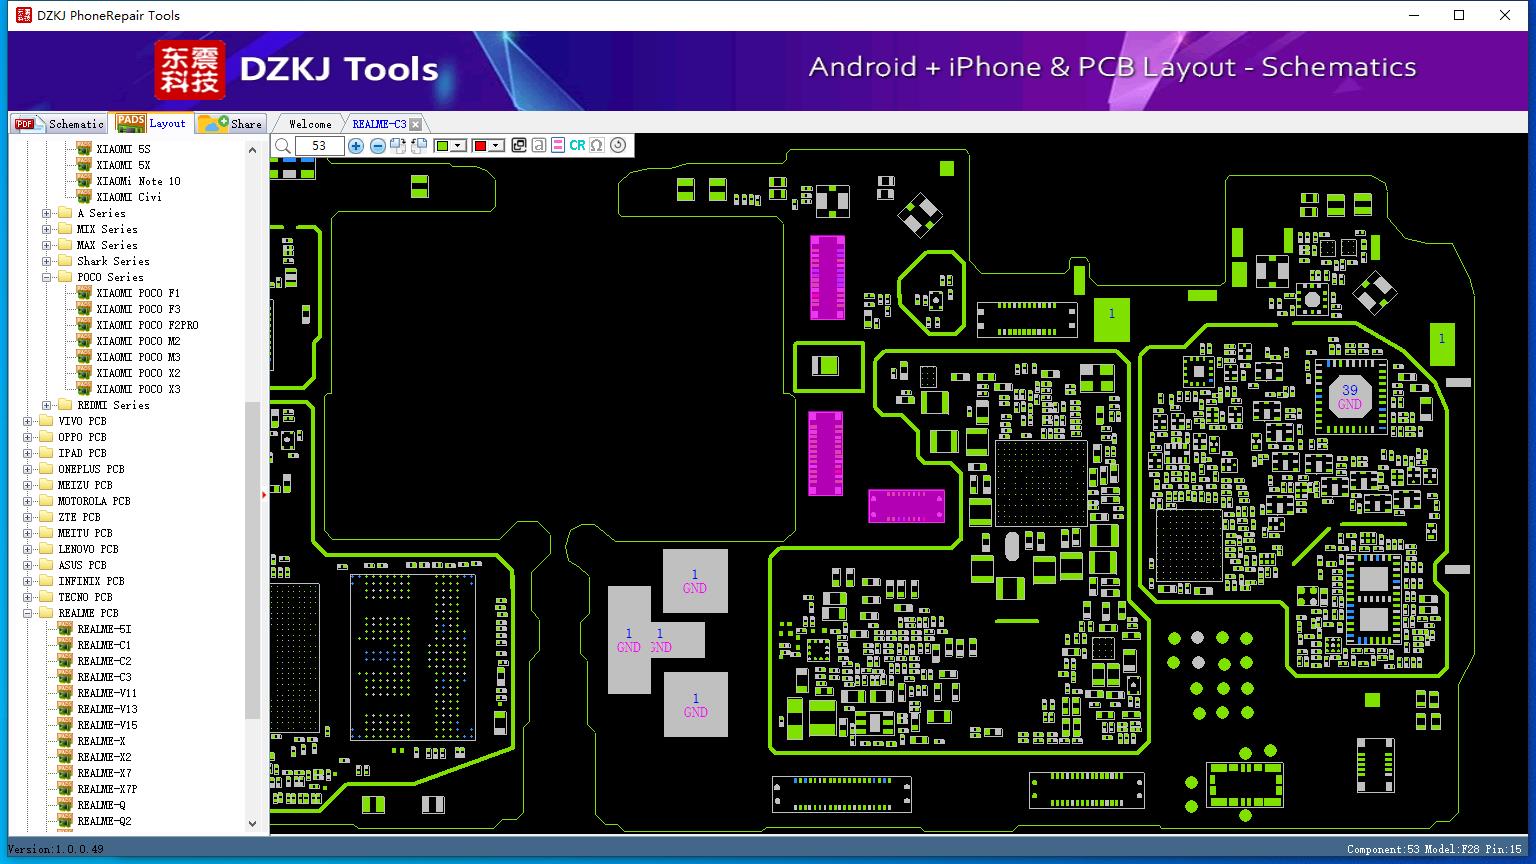Viewport: 1536px width, 864px height.
Task: Expand the REDMI Series folder
Action: coord(47,405)
